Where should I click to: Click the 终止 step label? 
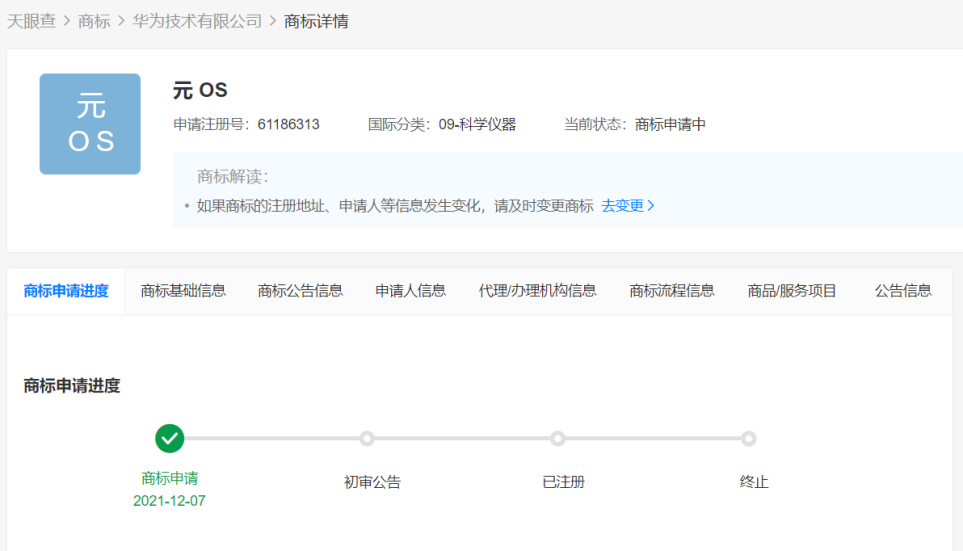point(754,482)
